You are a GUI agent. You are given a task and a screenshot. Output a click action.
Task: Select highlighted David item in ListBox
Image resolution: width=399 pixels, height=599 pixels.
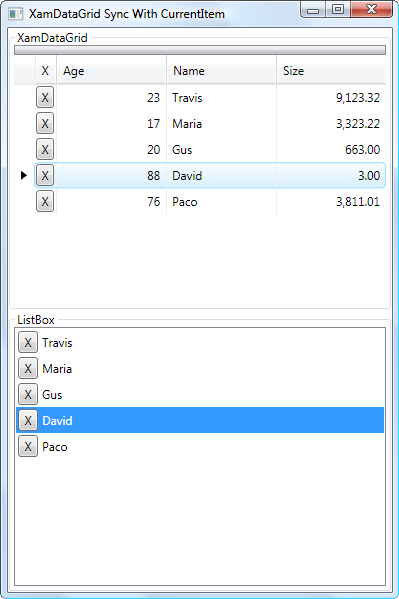pos(200,420)
